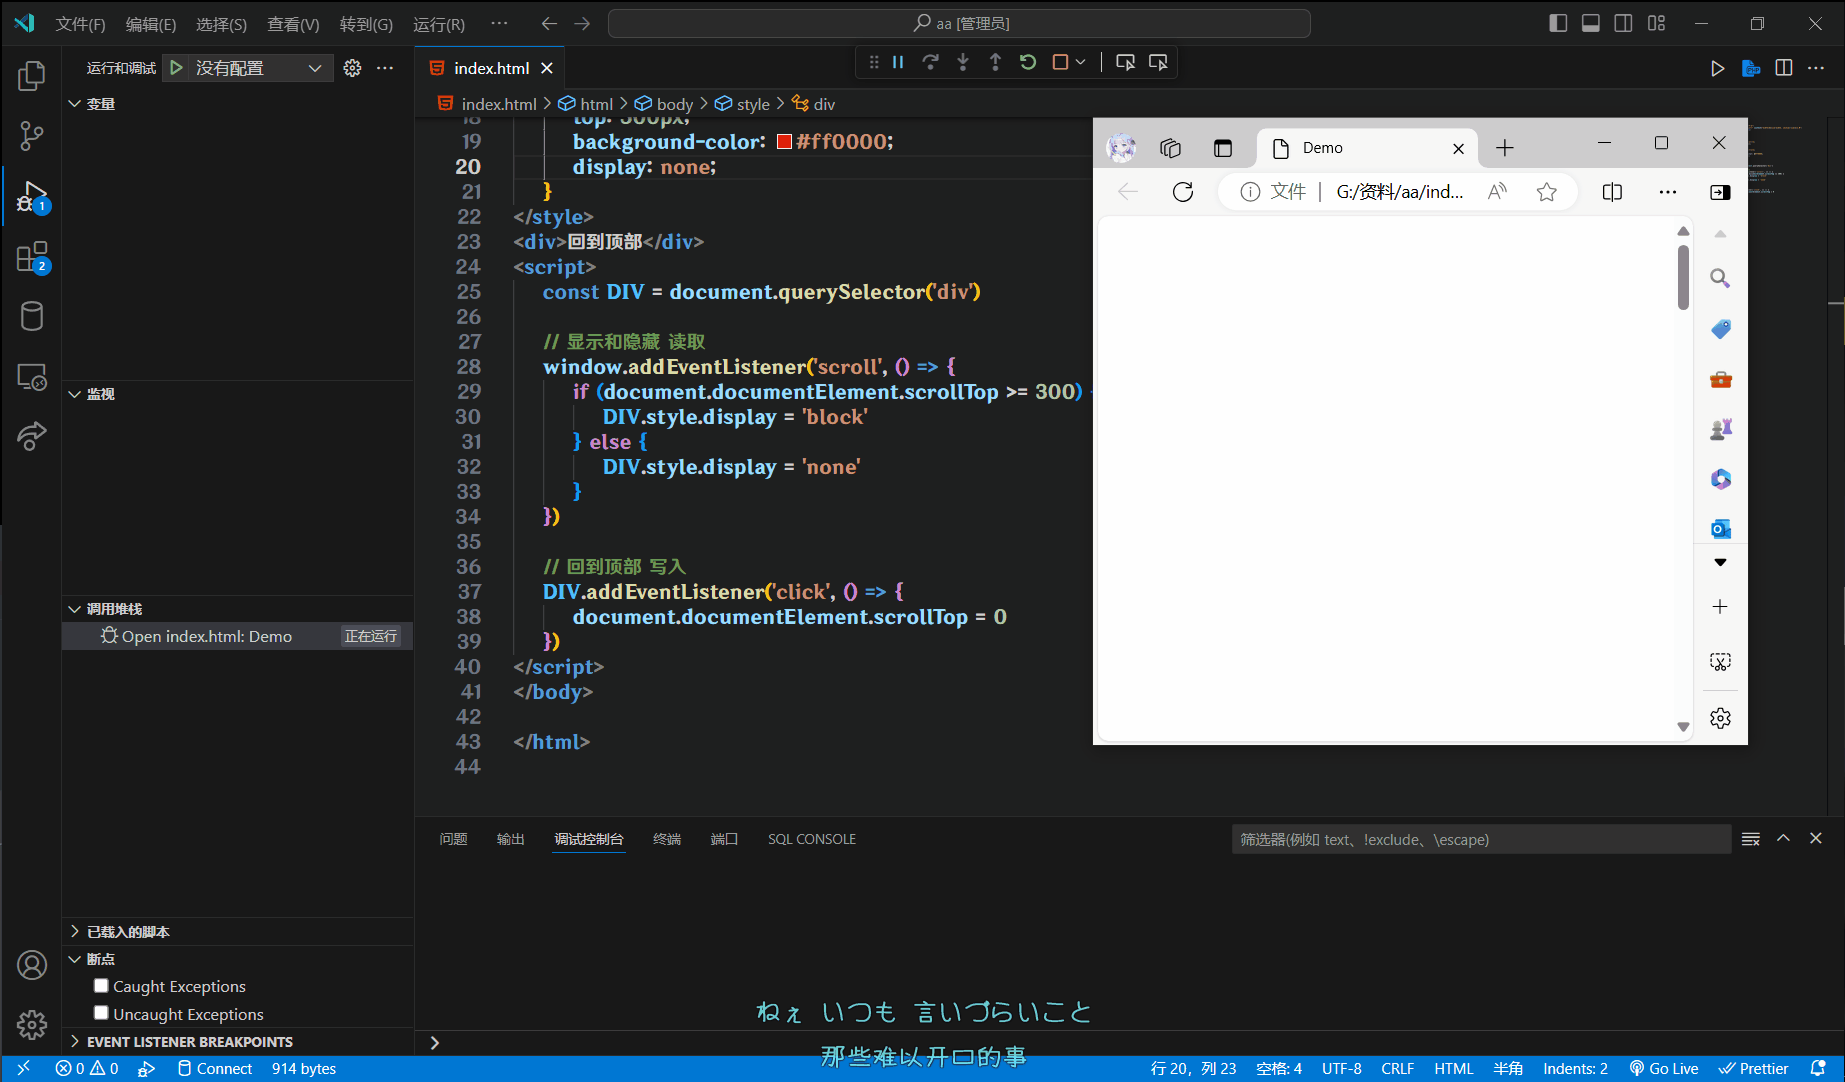1845x1082 pixels.
Task: Click the #ff0000 red color swatch
Action: point(785,142)
